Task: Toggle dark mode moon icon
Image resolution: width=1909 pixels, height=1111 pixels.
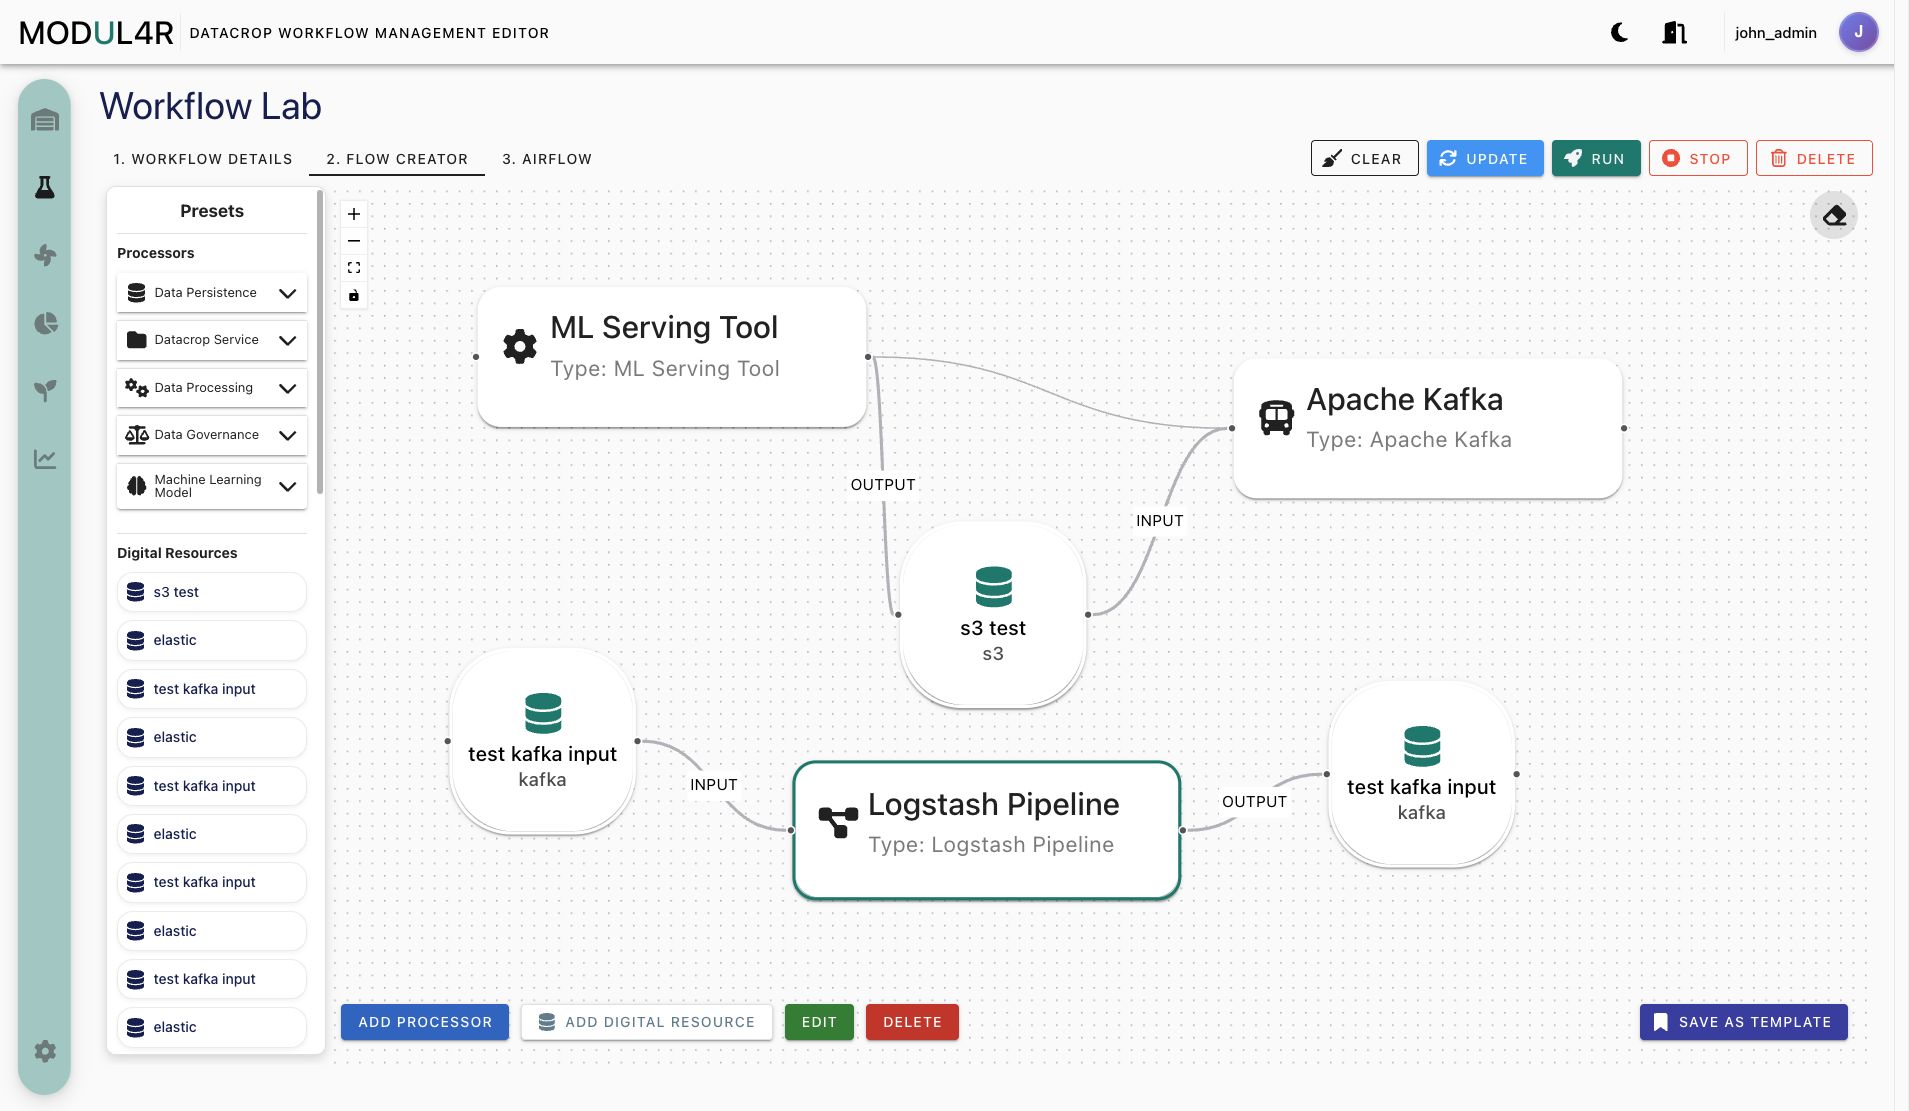Action: [1619, 33]
